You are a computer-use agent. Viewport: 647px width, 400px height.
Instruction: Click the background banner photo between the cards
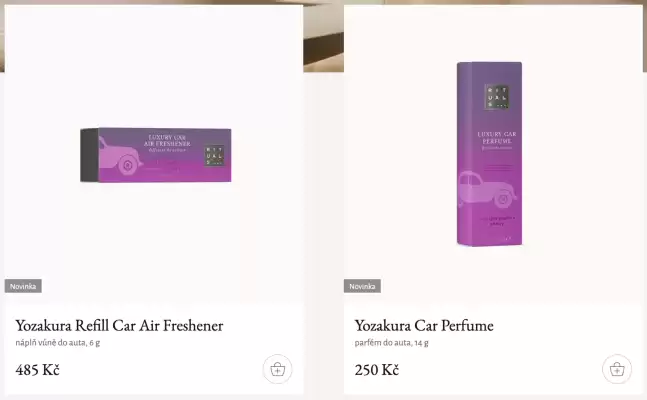pos(324,36)
